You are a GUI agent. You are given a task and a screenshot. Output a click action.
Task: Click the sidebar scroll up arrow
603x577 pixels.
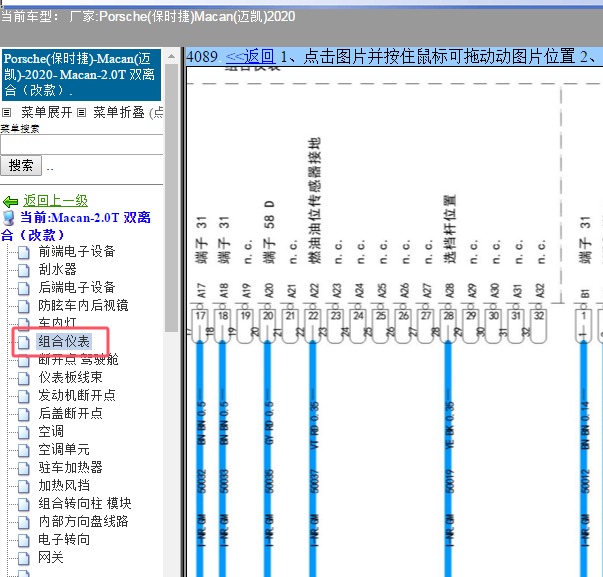171,57
